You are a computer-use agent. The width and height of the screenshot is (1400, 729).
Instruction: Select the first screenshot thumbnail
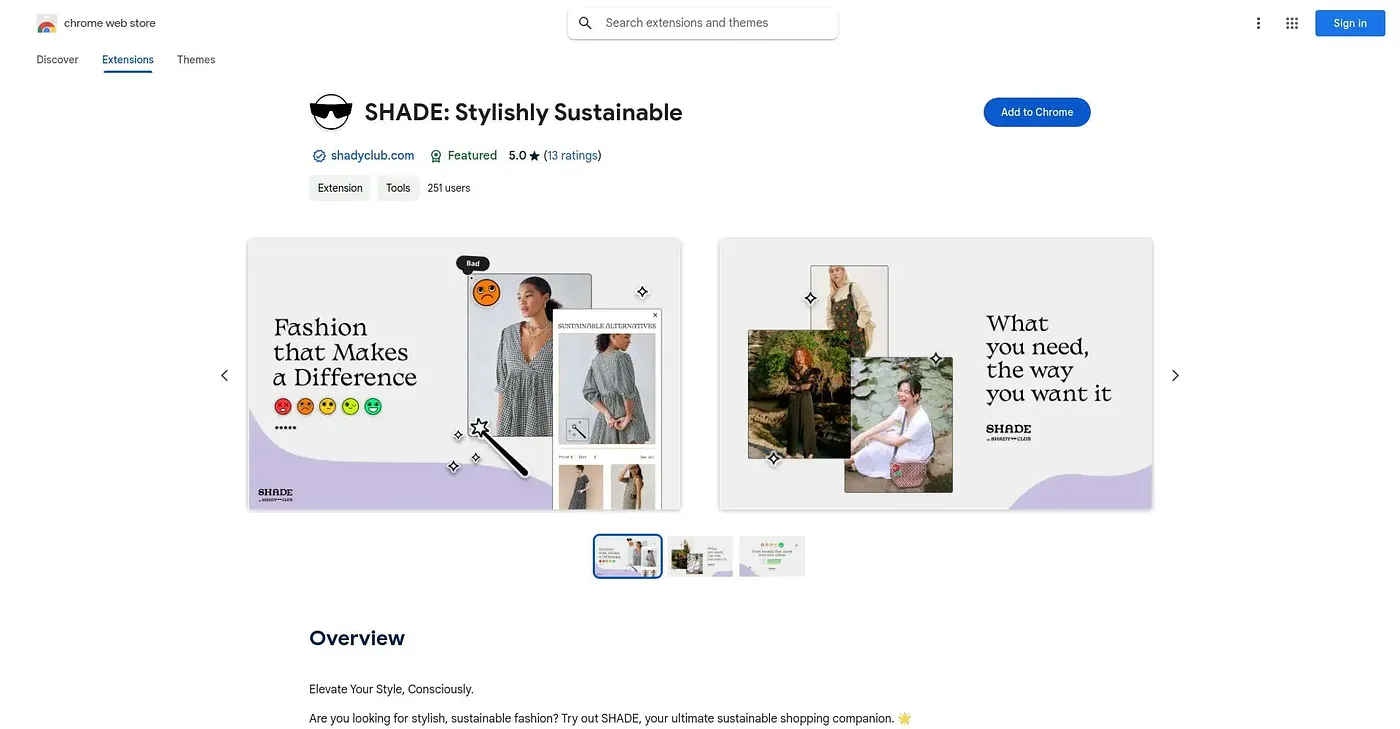point(628,556)
